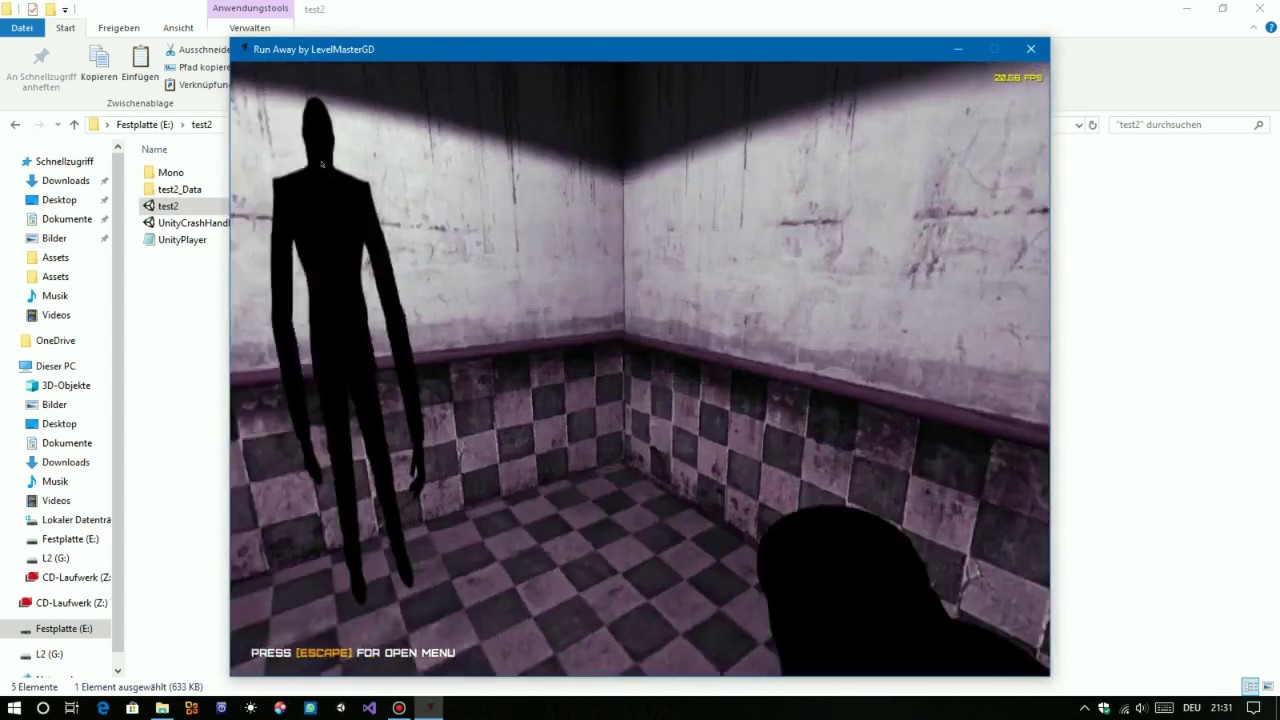
Task: Click Festplatte (E:) in breadcrumb path
Action: (144, 125)
